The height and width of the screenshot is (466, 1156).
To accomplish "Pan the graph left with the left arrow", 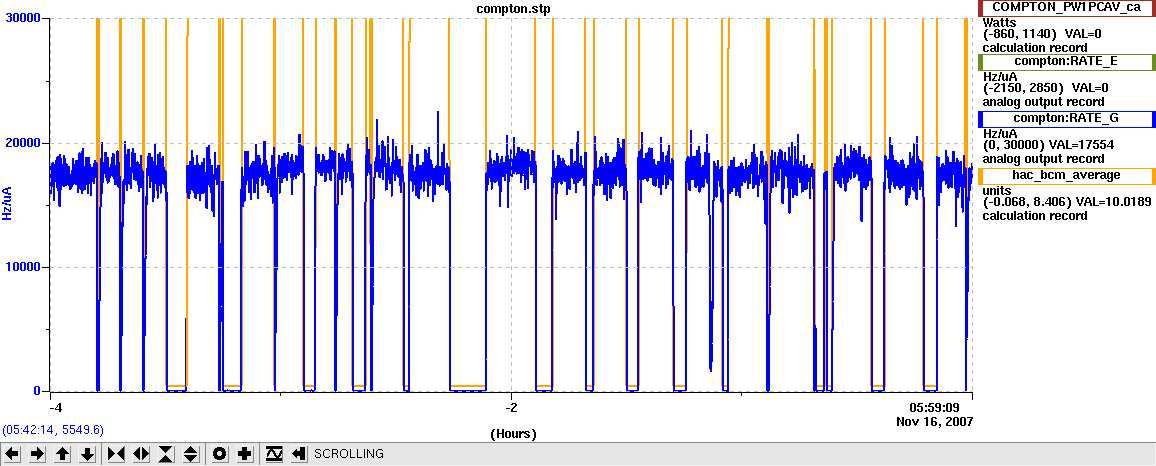I will tap(13, 453).
